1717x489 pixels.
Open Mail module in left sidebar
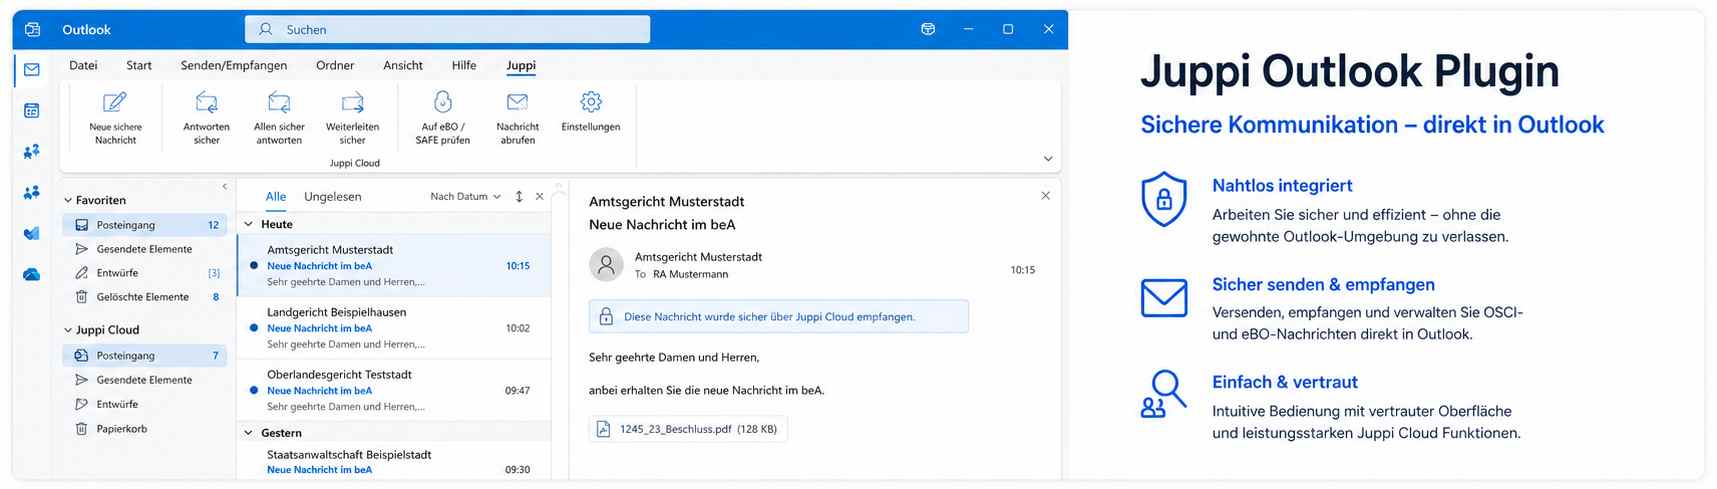click(x=32, y=70)
